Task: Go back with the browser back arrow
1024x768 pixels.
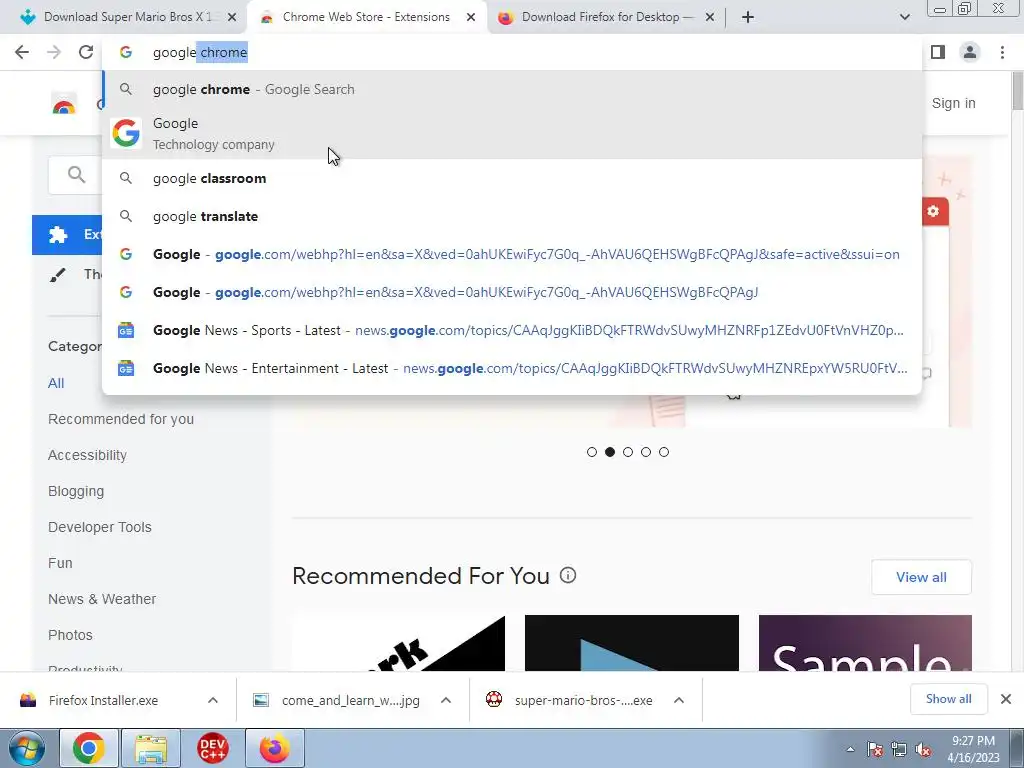Action: click(22, 52)
